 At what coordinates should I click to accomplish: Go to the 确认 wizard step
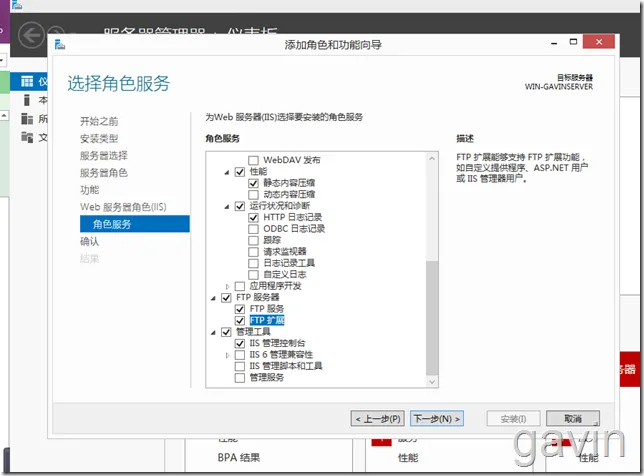90,241
